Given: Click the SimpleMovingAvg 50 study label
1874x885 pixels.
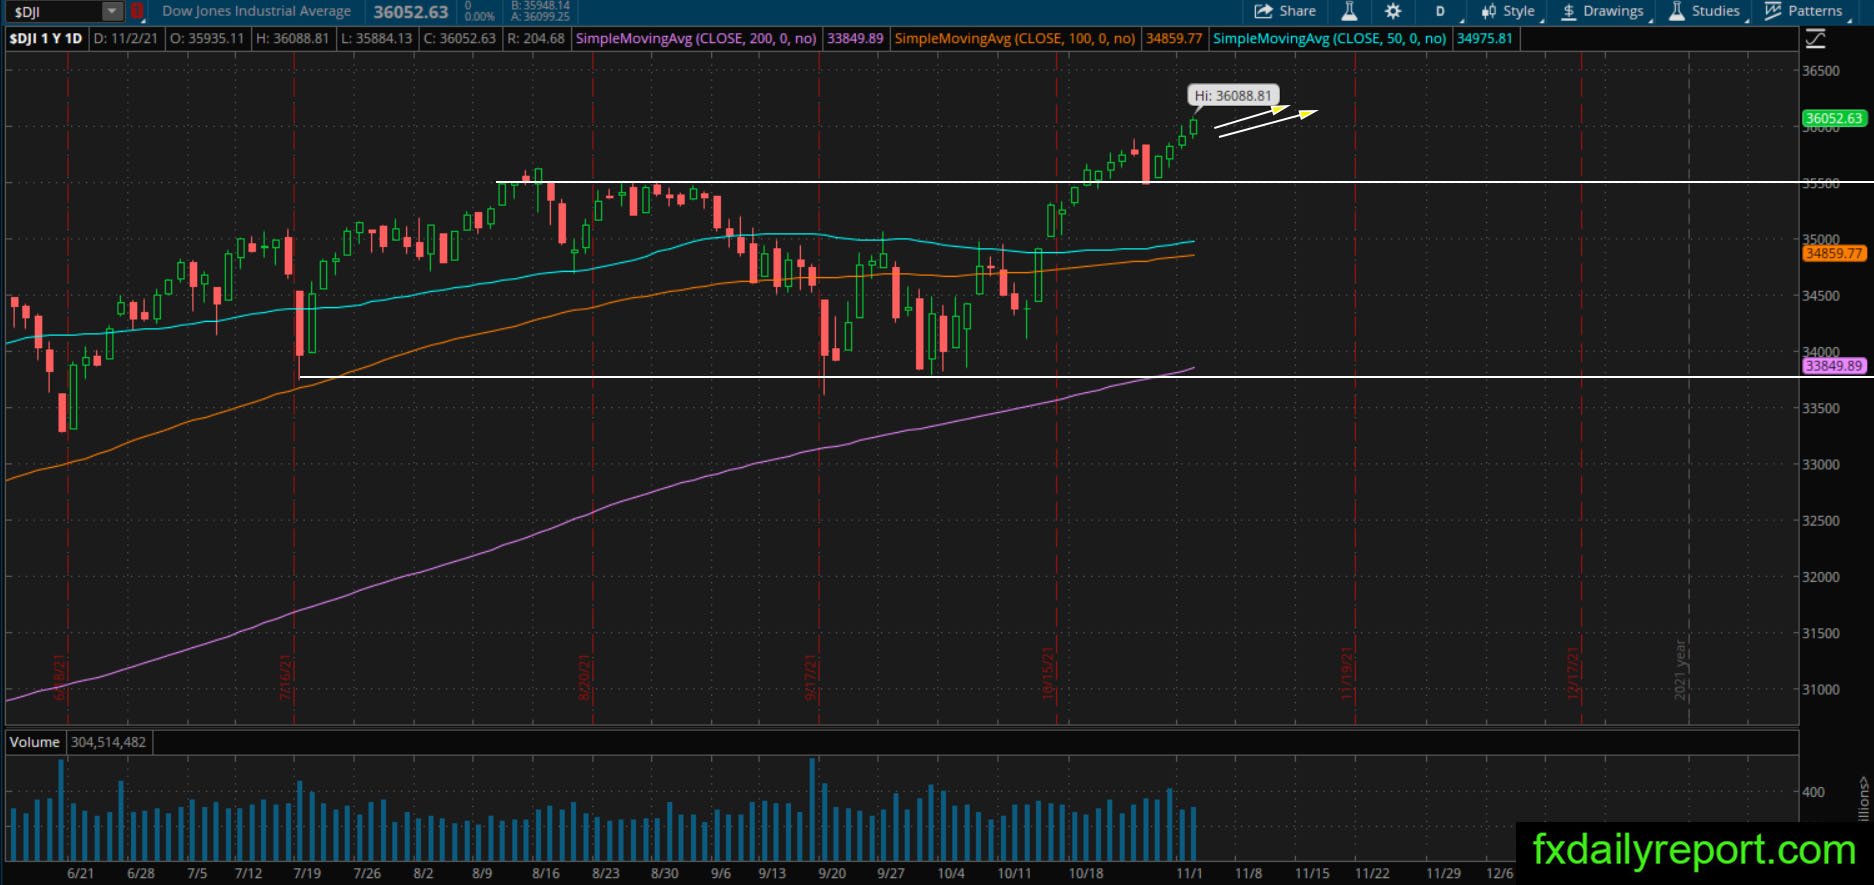Looking at the screenshot, I should coord(1330,39).
